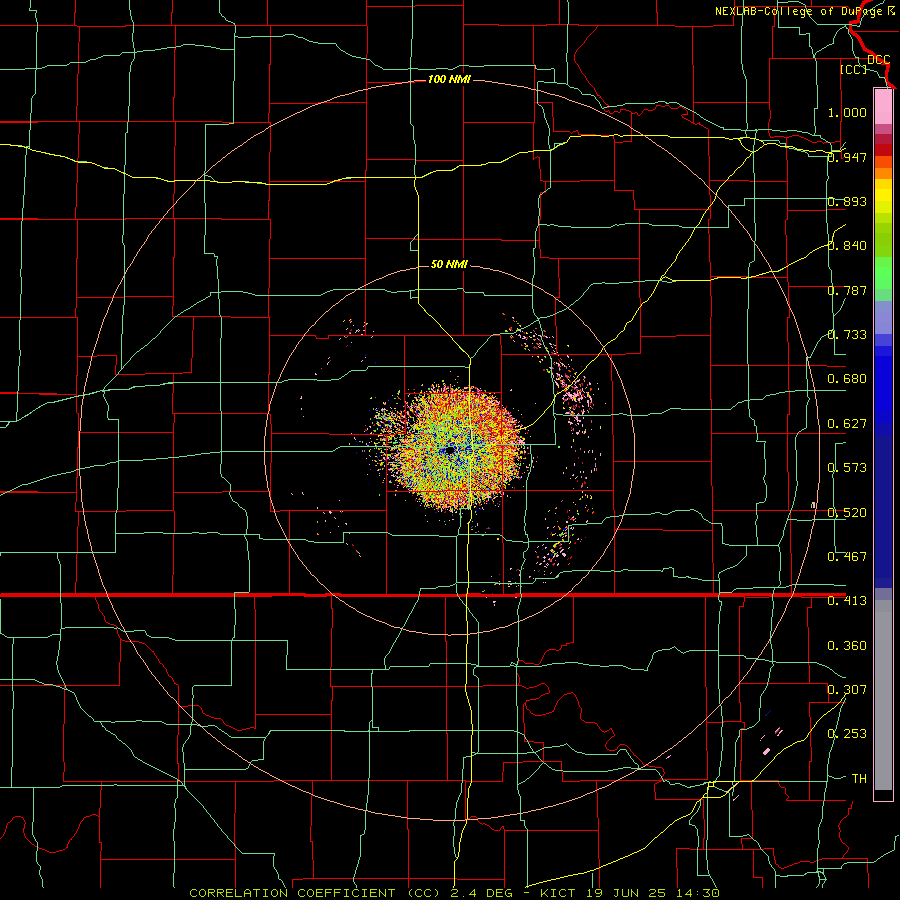Image resolution: width=900 pixels, height=900 pixels.
Task: Select the 0.787 legend value
Action: pyautogui.click(x=847, y=290)
